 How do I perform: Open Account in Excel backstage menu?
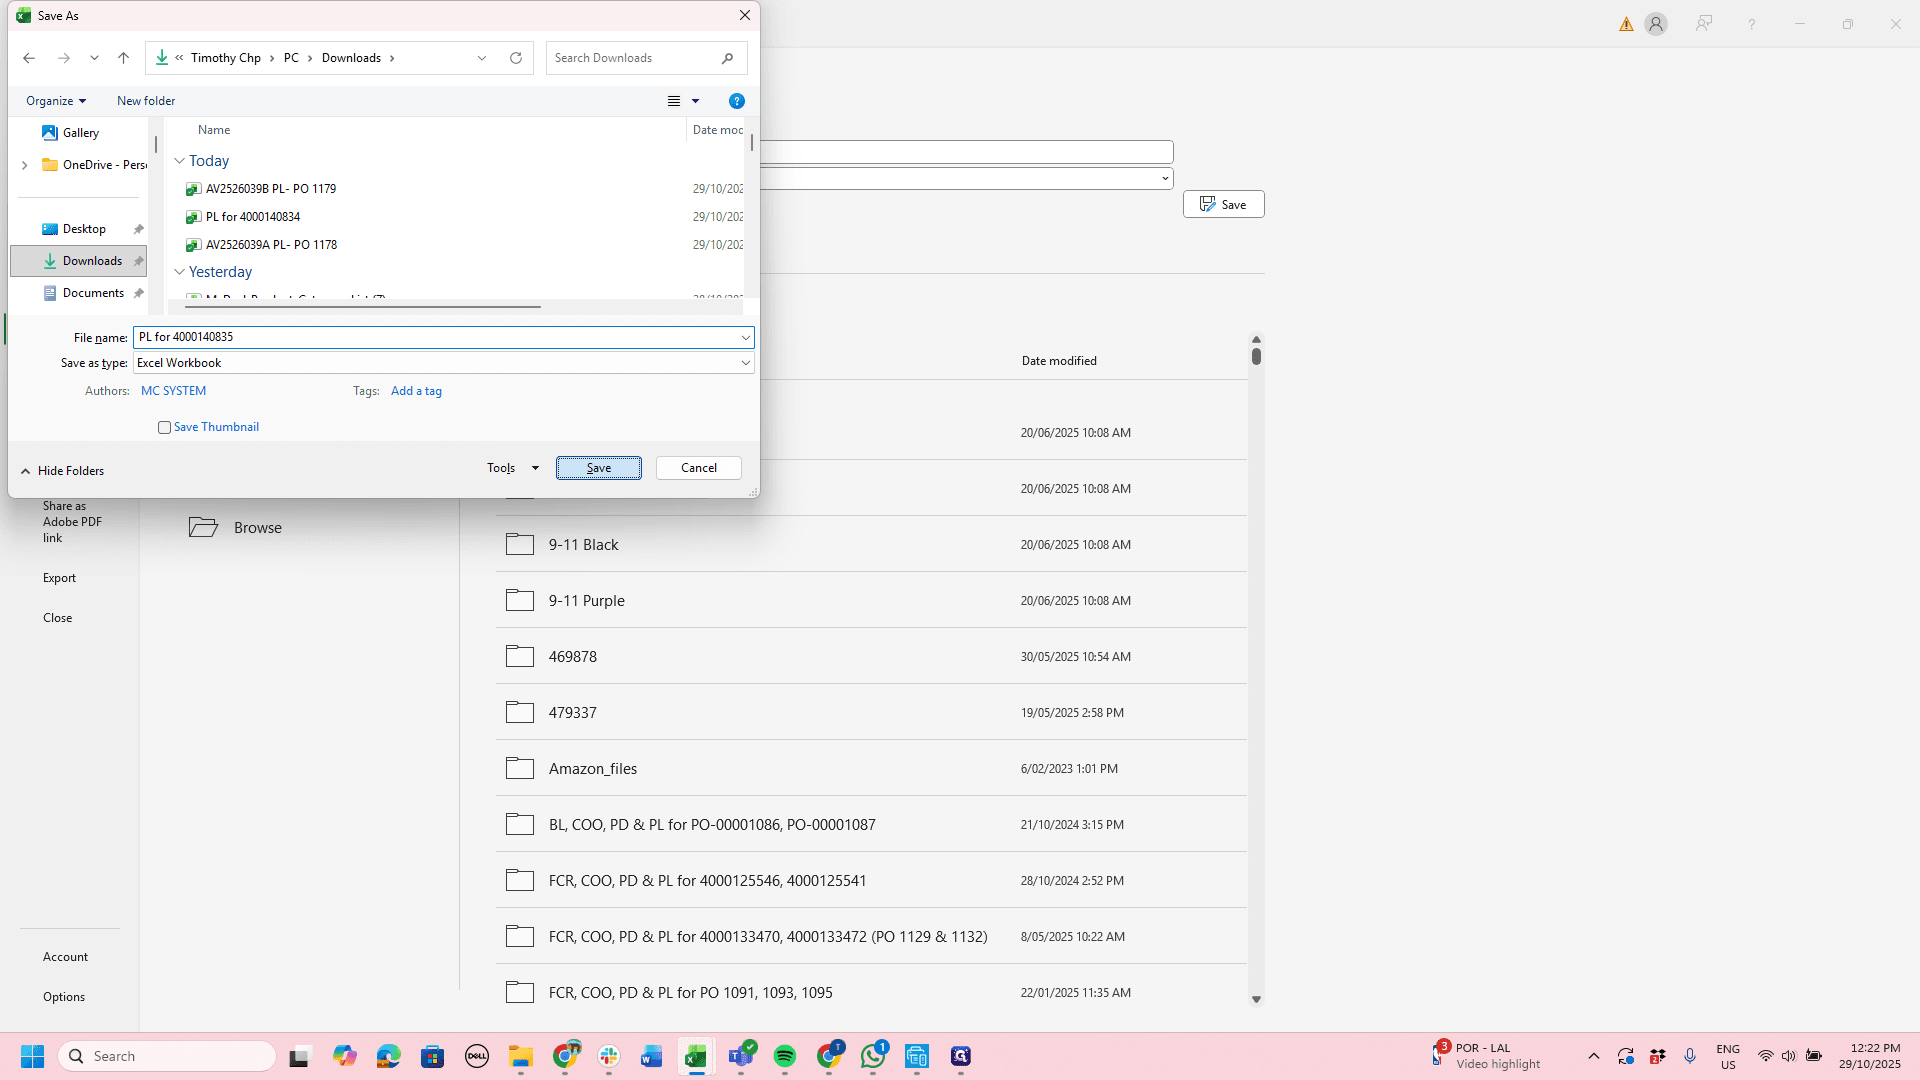click(65, 957)
